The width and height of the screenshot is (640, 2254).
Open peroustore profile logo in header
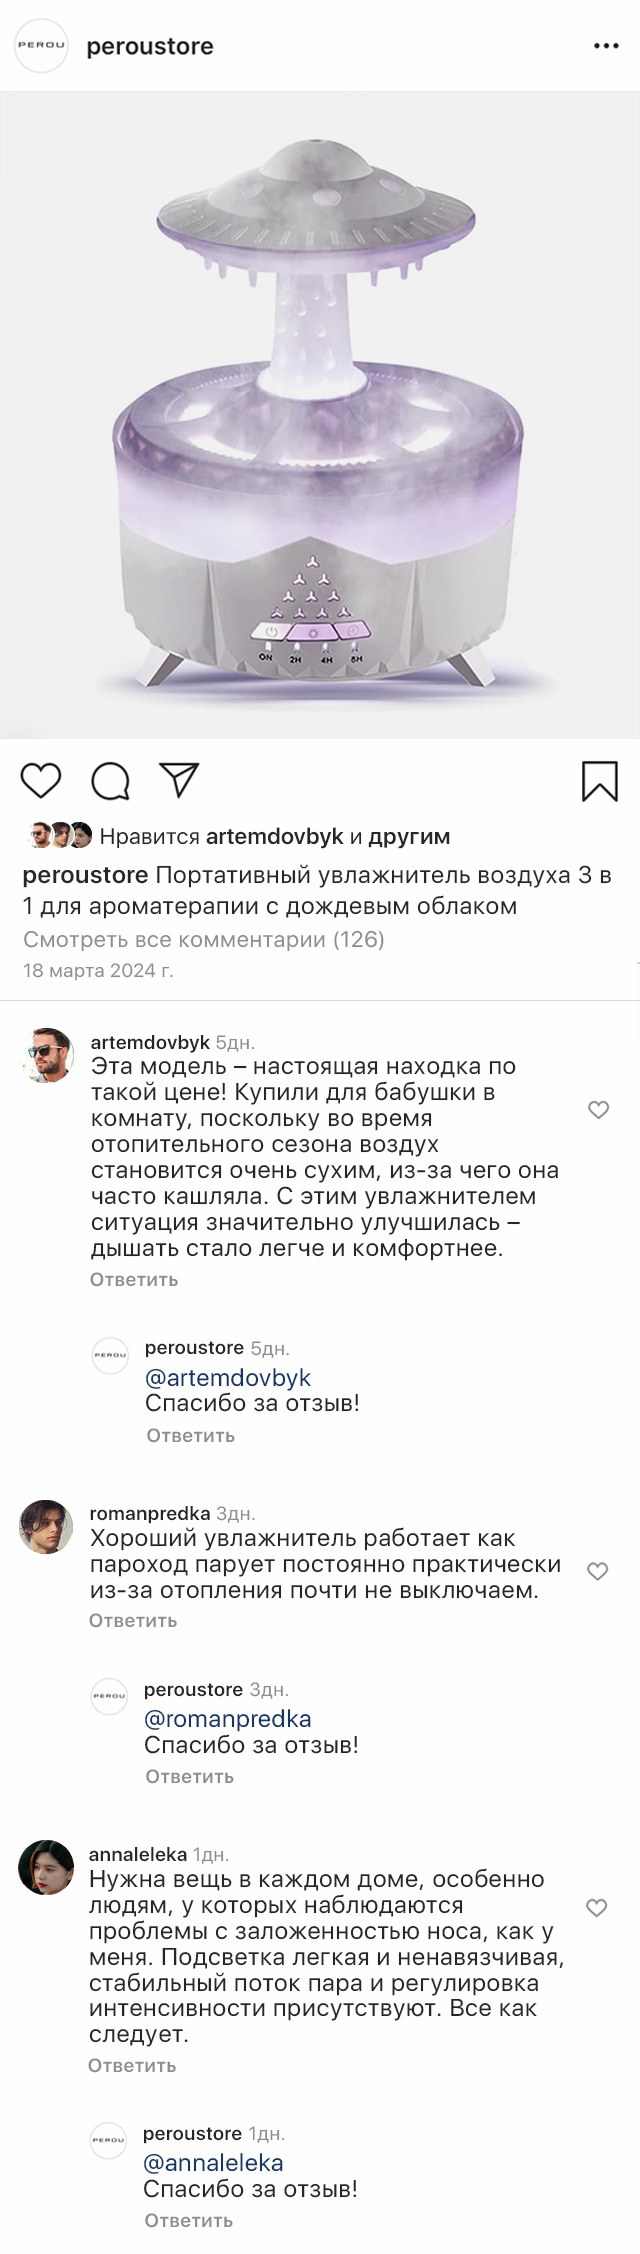point(41,46)
